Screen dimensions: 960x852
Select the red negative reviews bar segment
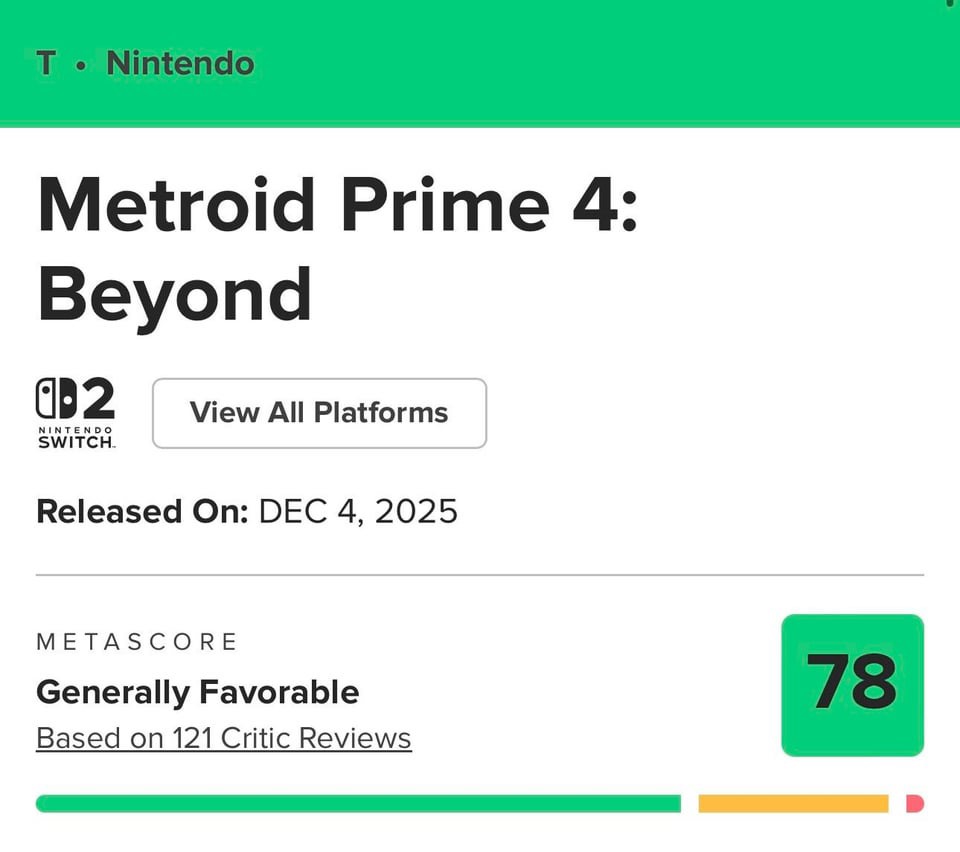[914, 803]
